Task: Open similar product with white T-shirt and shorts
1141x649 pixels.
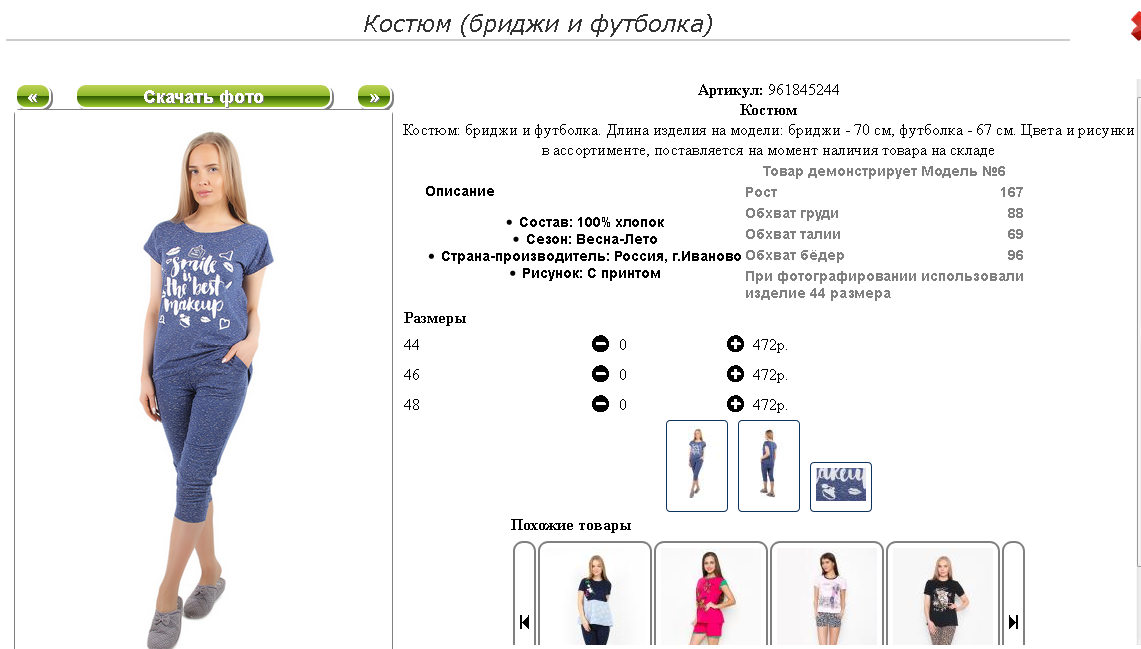Action: pos(827,594)
